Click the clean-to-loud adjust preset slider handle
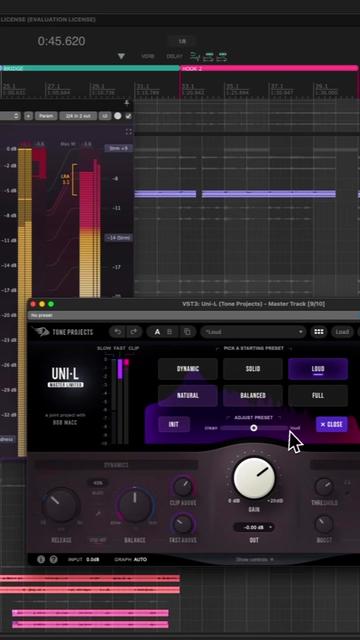360x640 pixels. click(x=254, y=428)
